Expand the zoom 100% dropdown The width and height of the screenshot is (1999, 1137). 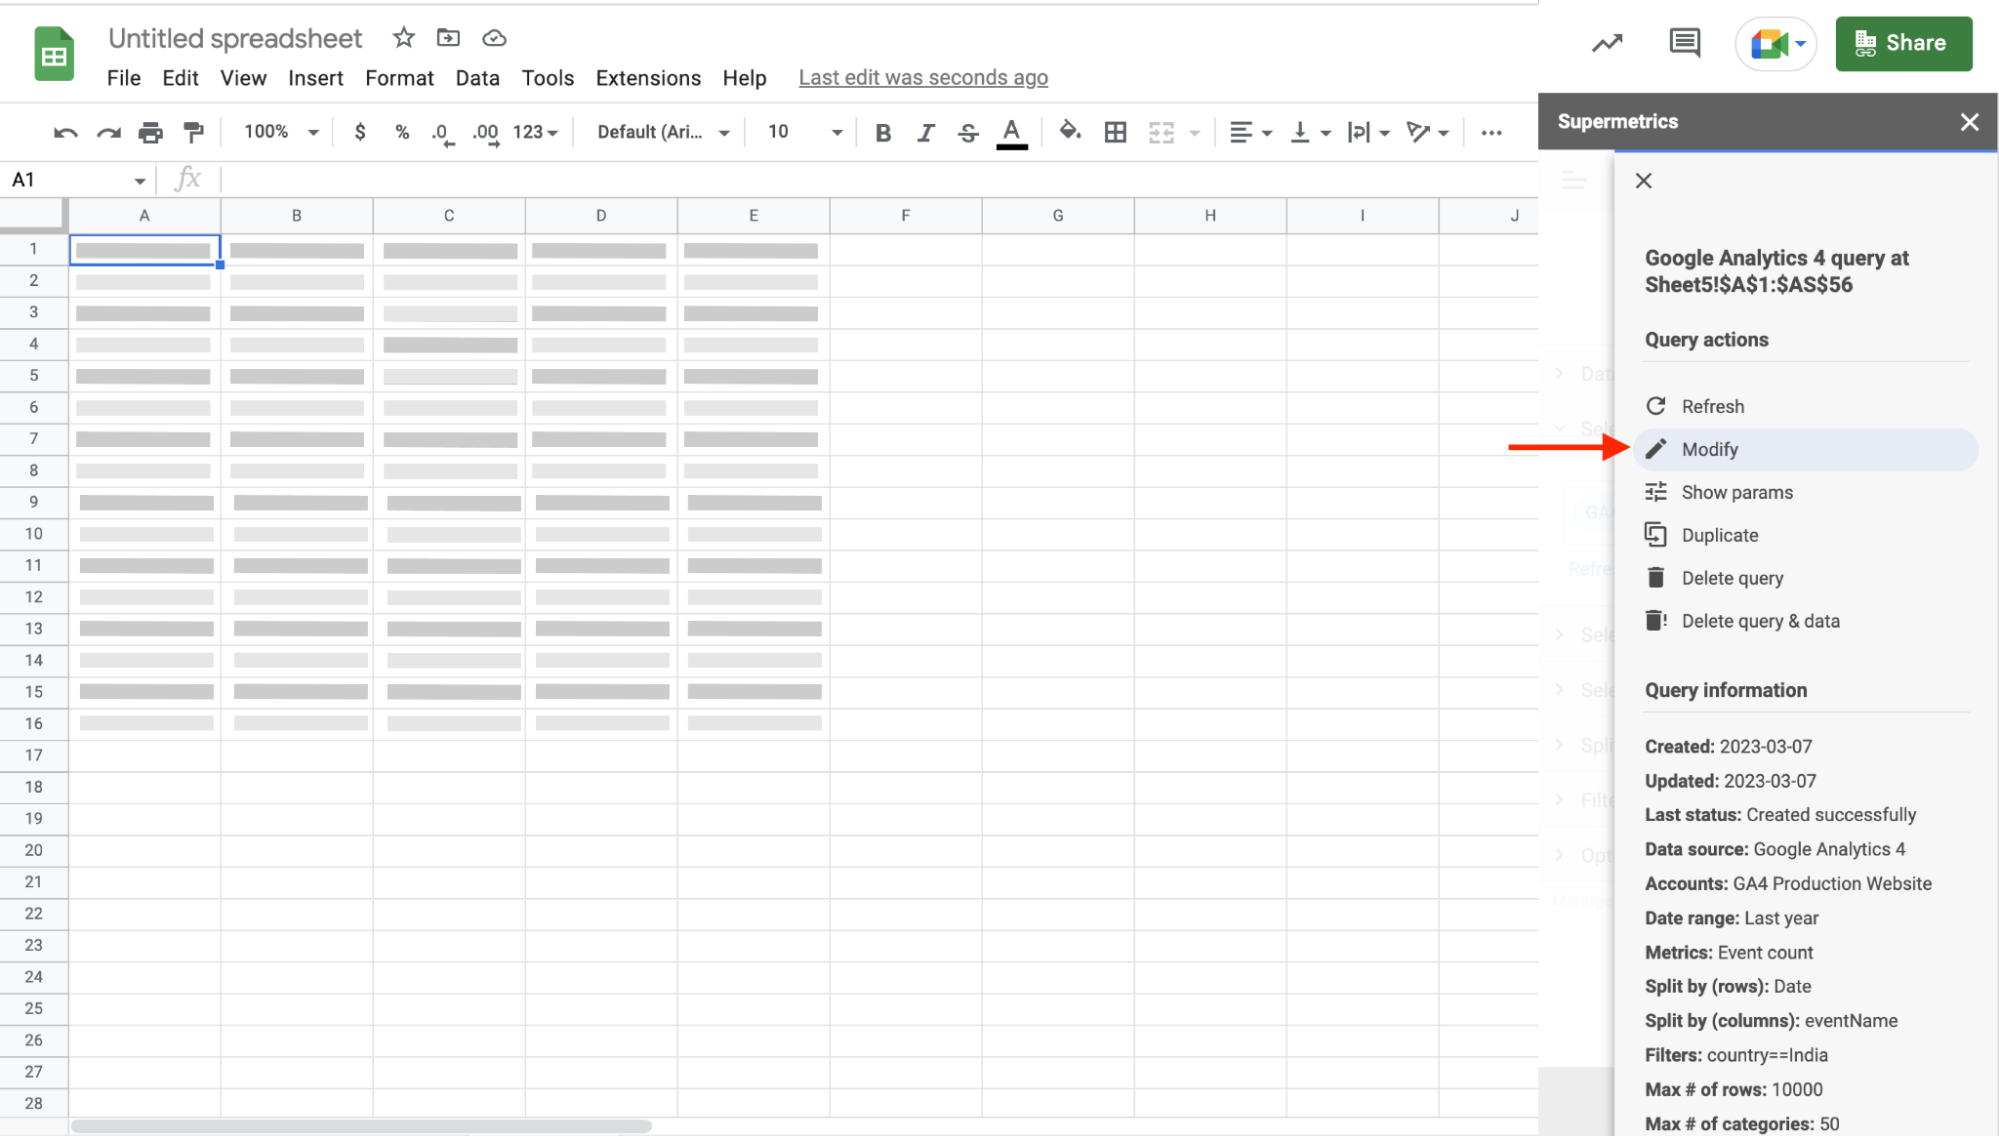(281, 132)
